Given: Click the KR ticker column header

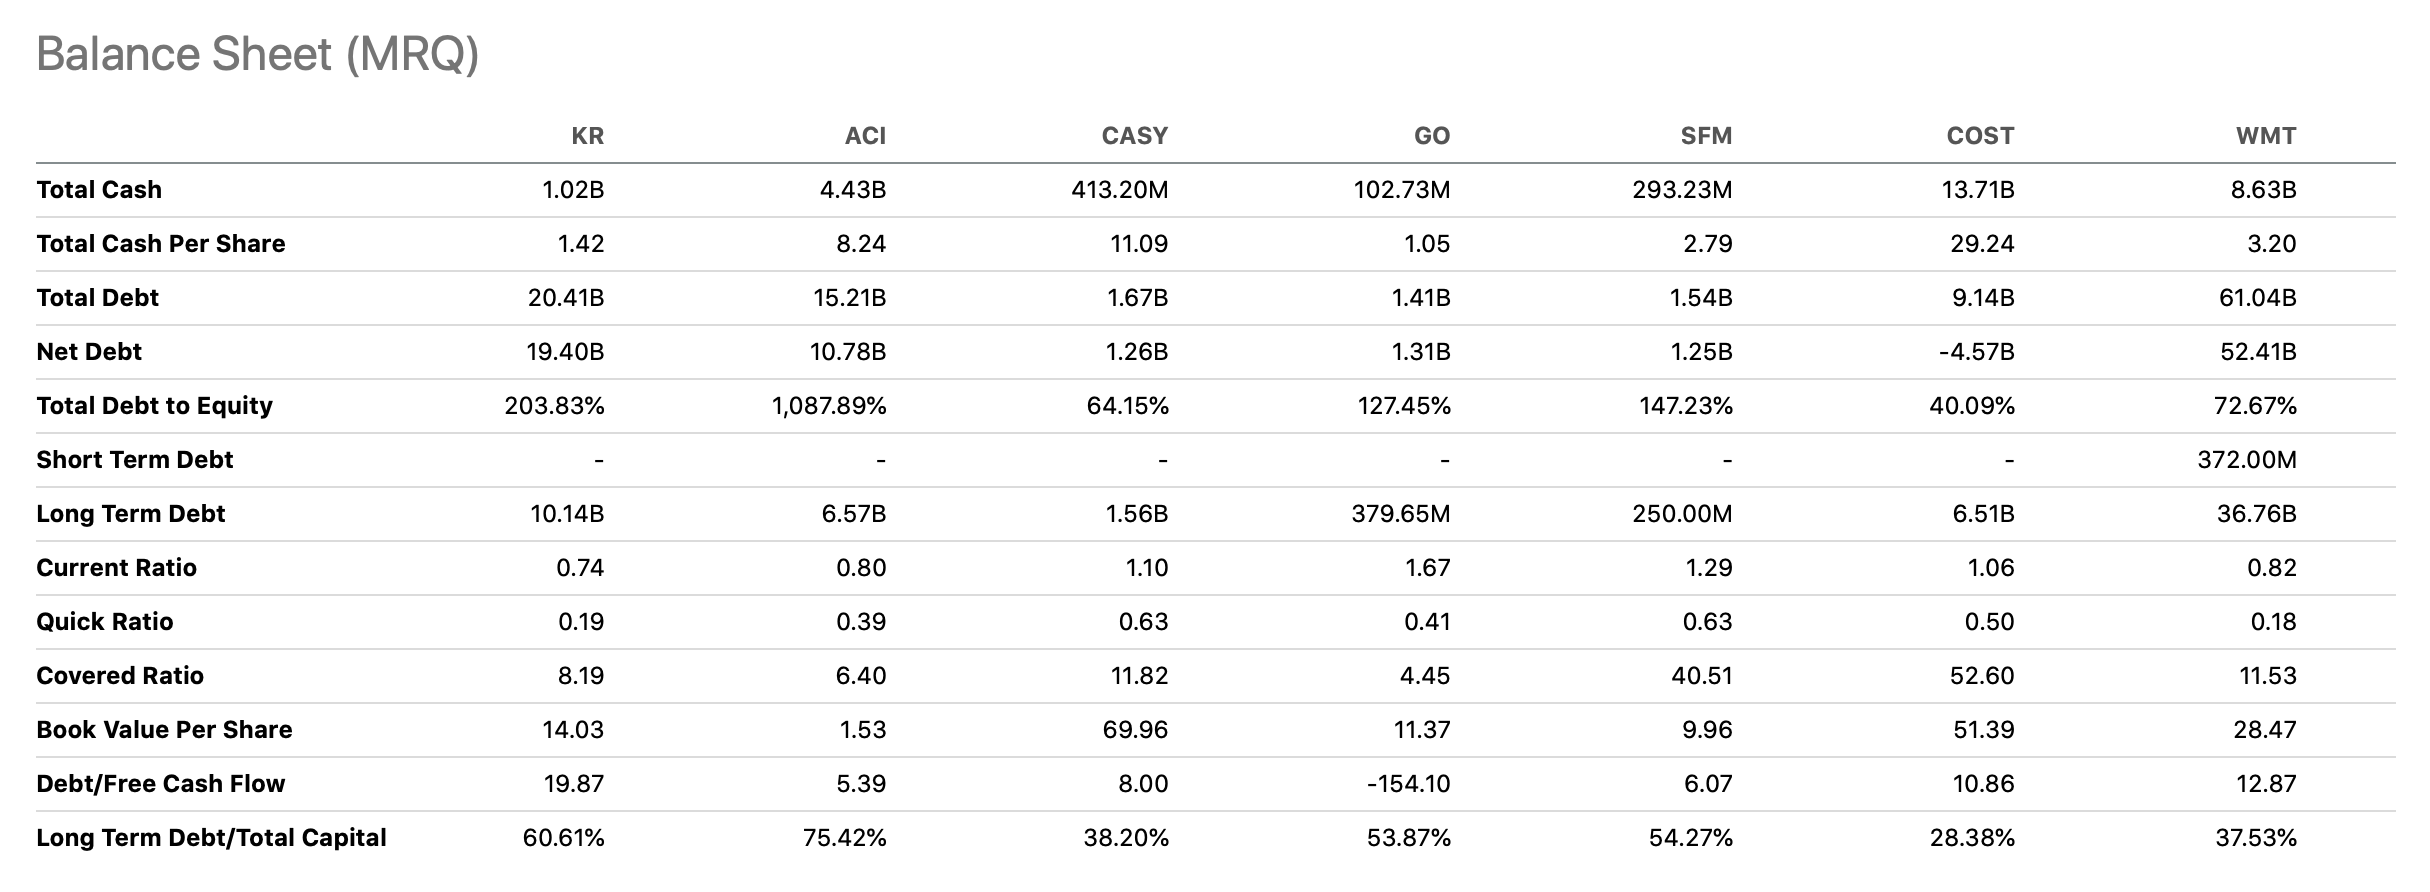Looking at the screenshot, I should [587, 136].
